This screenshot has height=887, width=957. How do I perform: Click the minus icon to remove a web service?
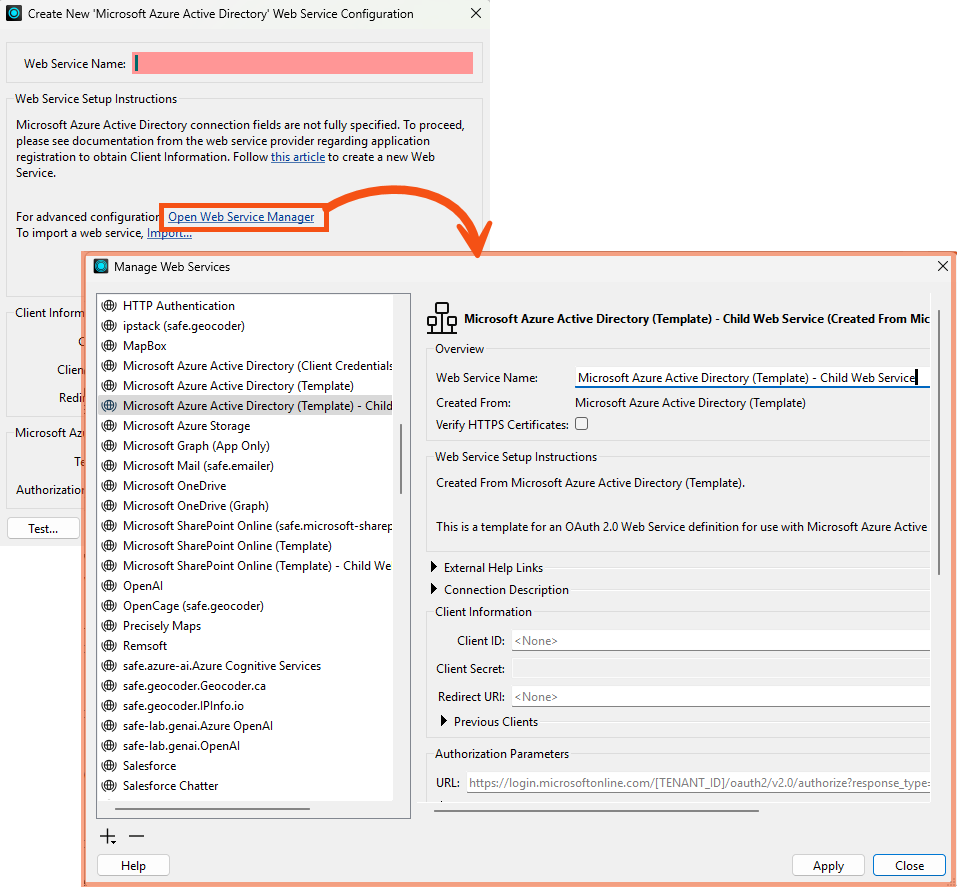tap(136, 836)
